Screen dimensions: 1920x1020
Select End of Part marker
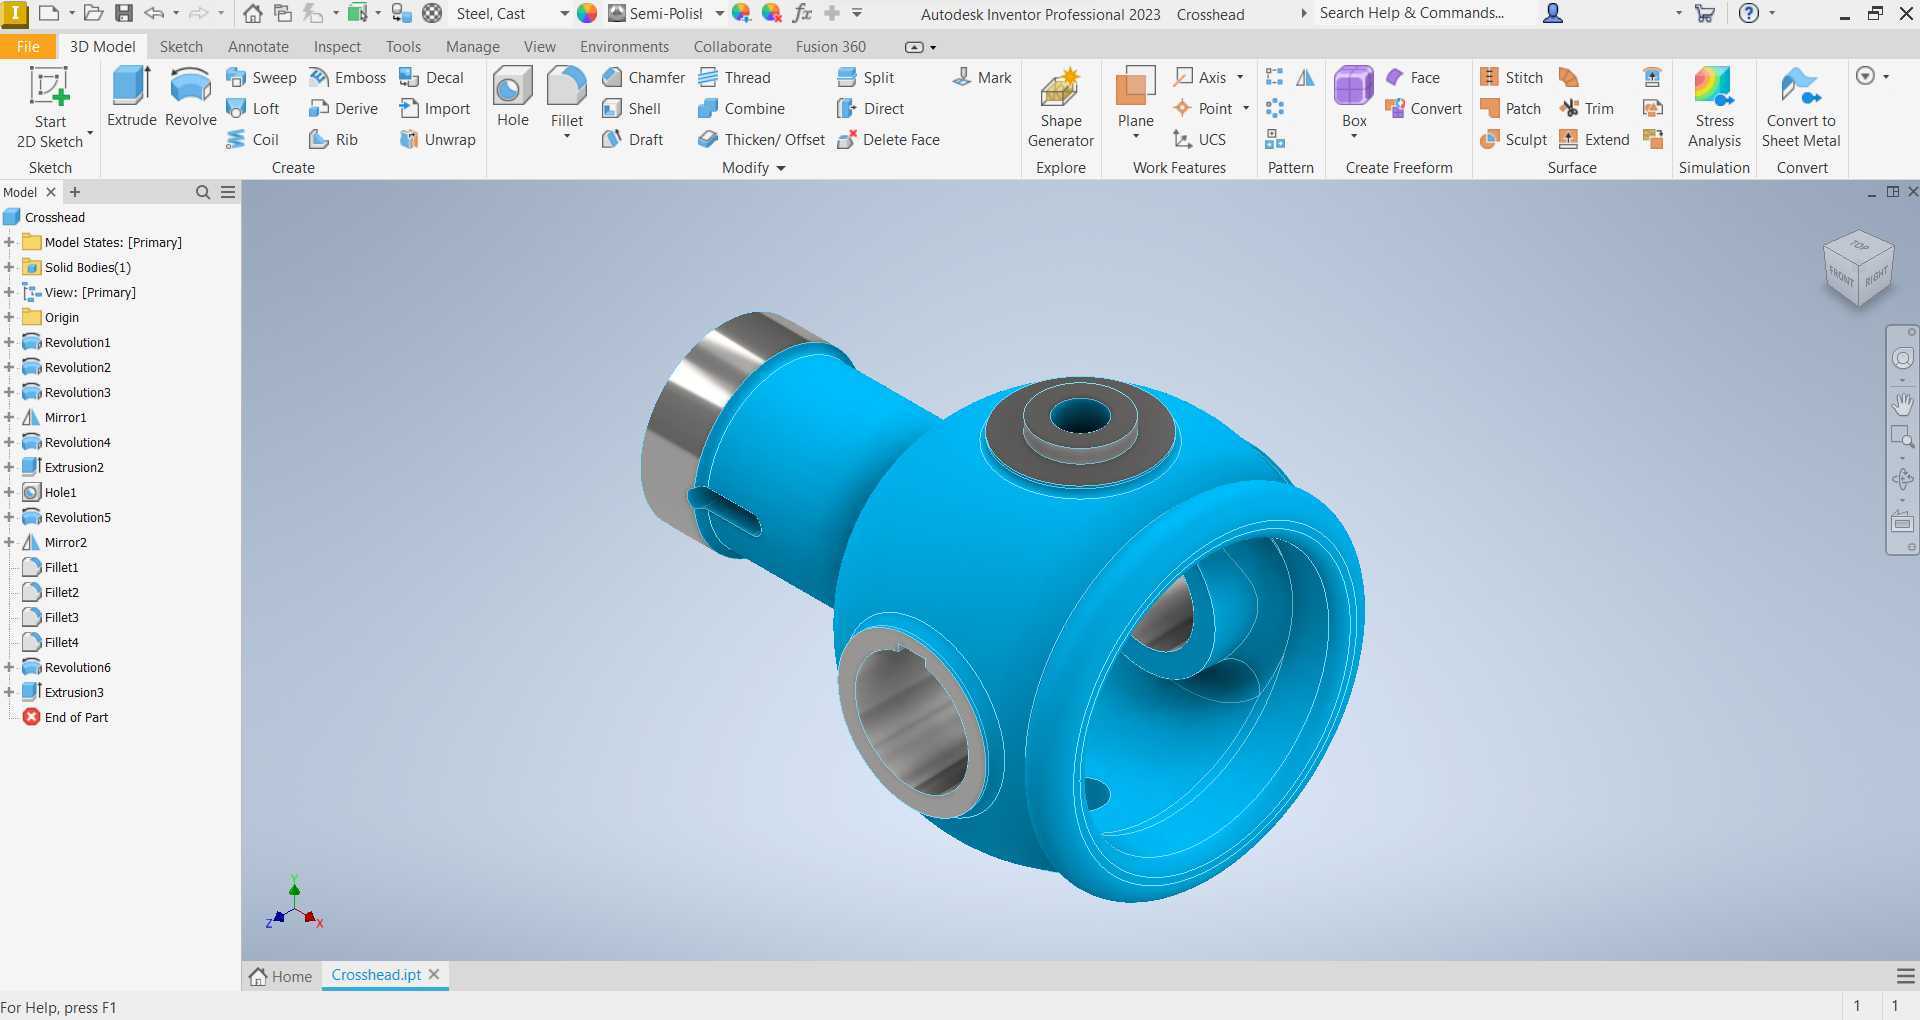tap(76, 717)
